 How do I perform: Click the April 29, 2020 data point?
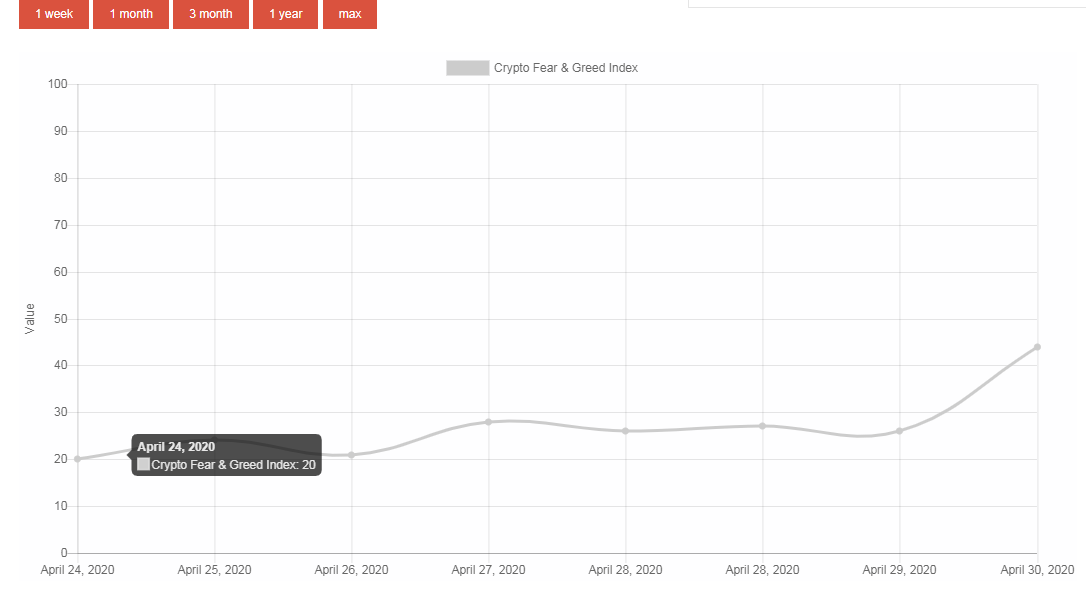[900, 431]
